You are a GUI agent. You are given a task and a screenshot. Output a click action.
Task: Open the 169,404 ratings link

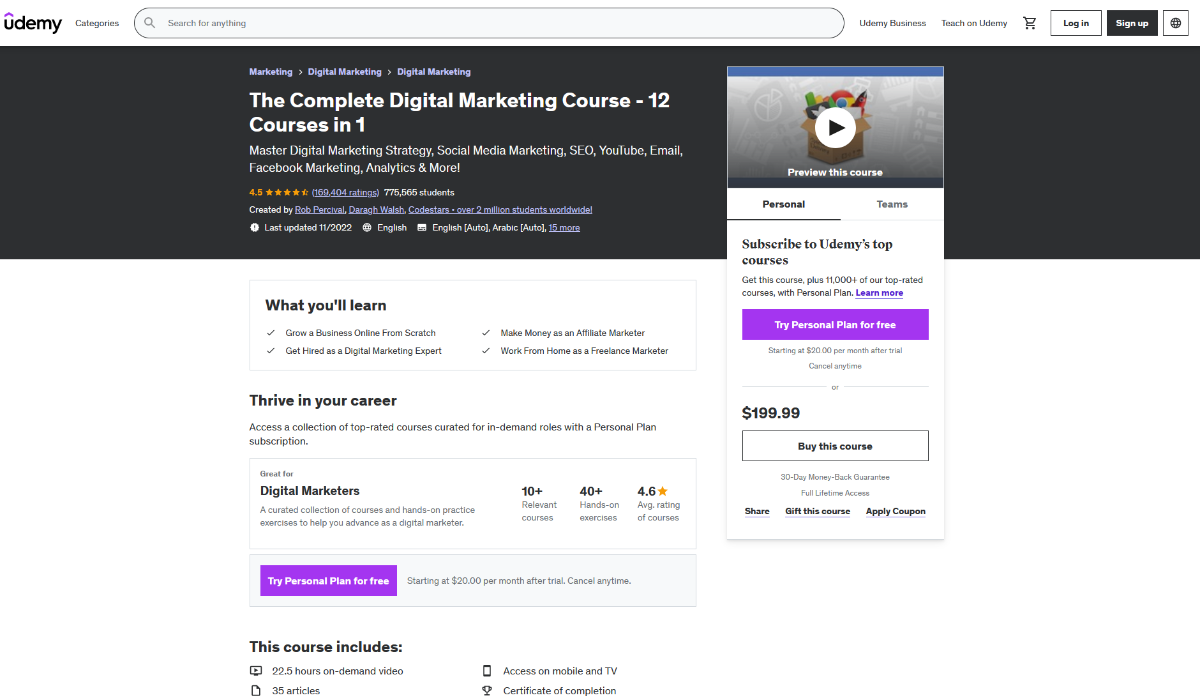(x=345, y=192)
